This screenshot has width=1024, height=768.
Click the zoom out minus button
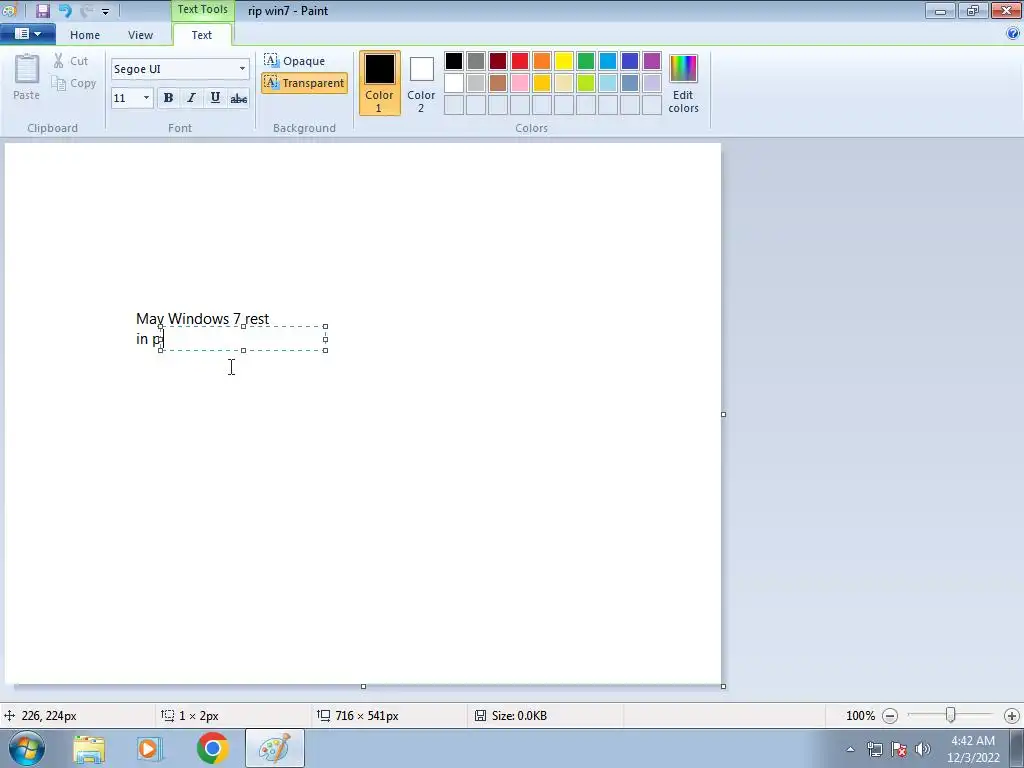click(x=890, y=716)
